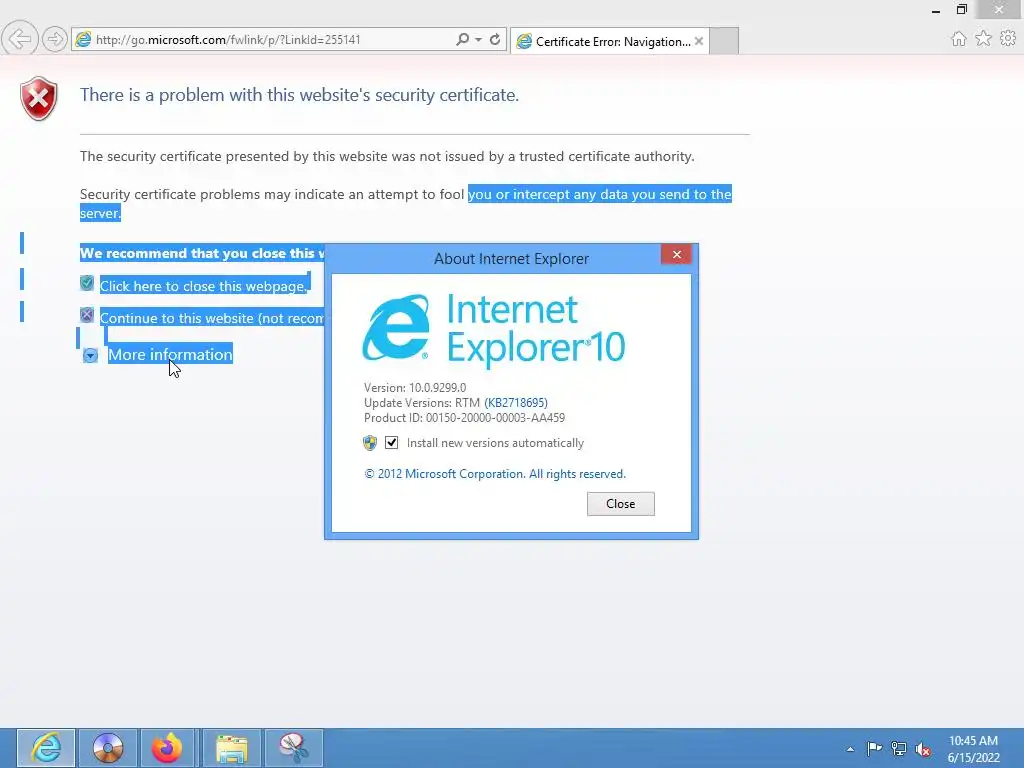1024x768 pixels.
Task: Show hidden tray icons arrow
Action: click(850, 749)
